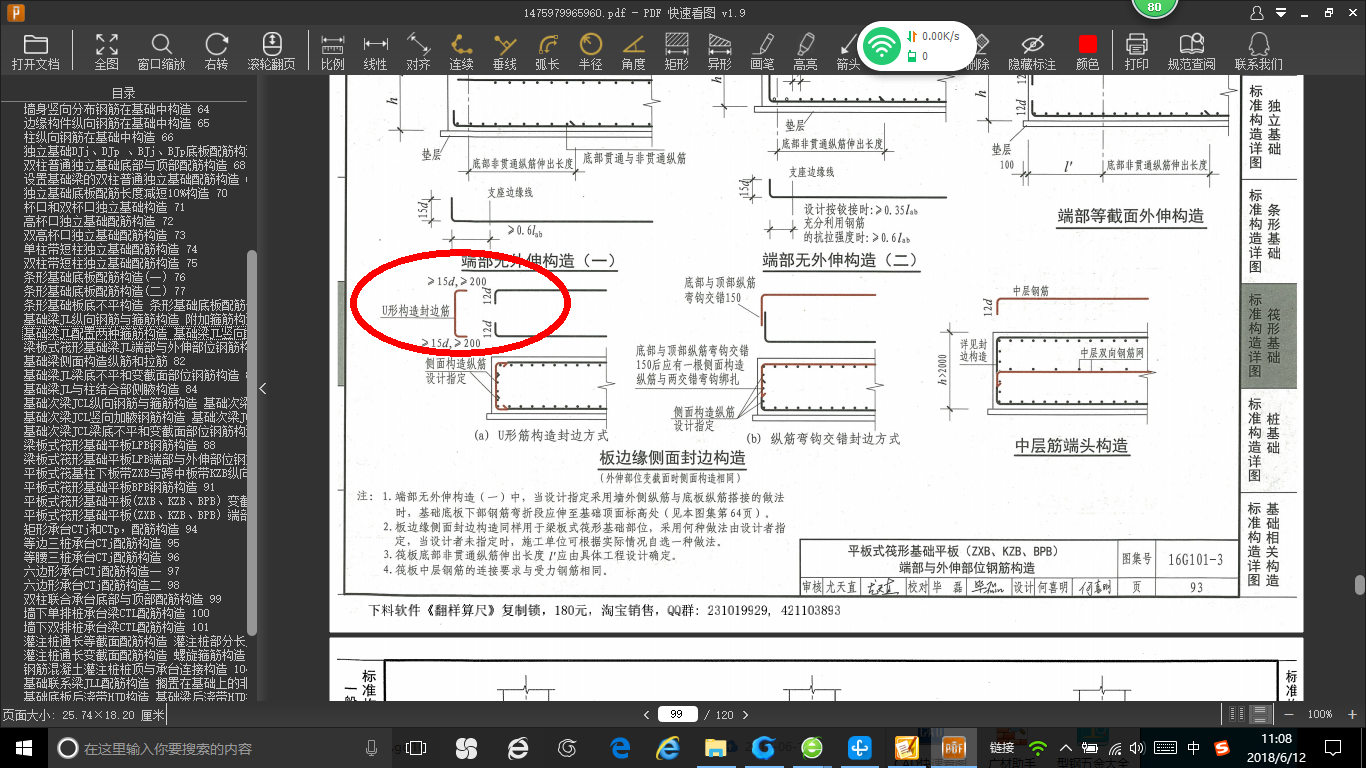Image resolution: width=1366 pixels, height=768 pixels.
Task: Open bookmark 六边形承台CTj配筋构造一 97
Action: (x=101, y=571)
